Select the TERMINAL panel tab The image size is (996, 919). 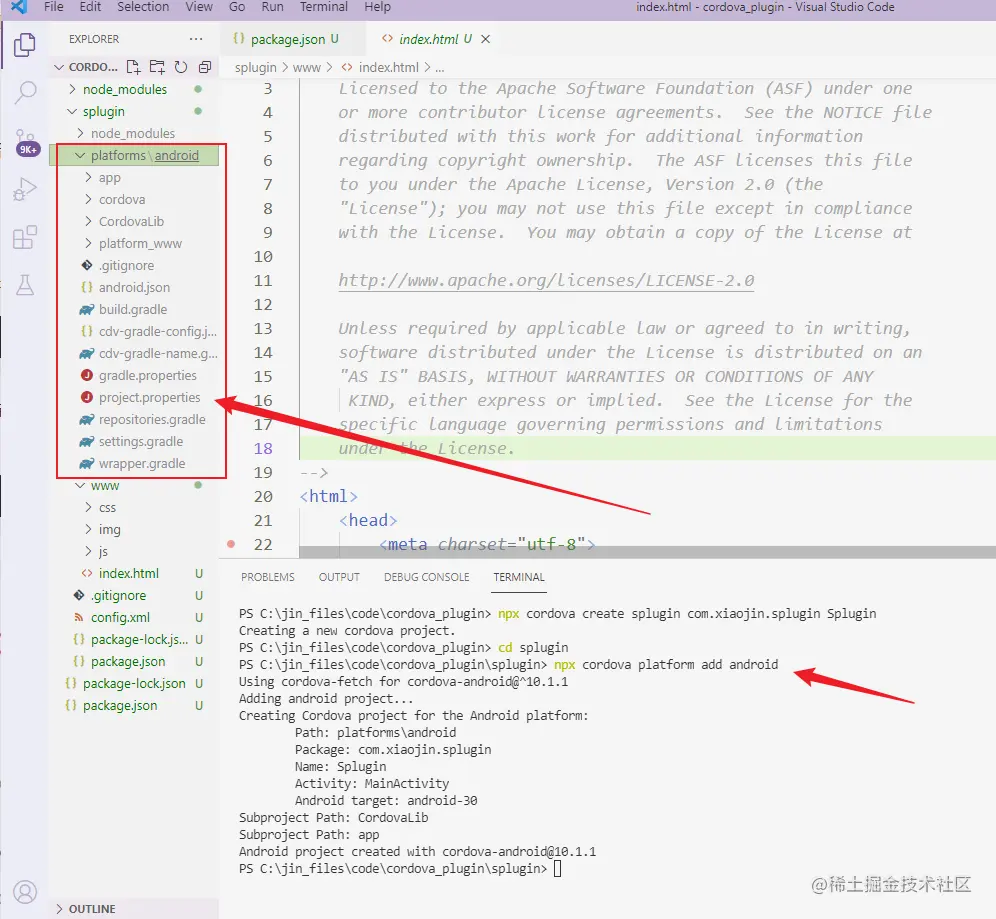tap(519, 577)
